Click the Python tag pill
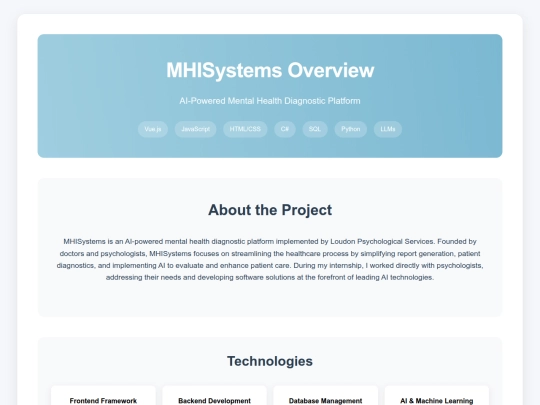 click(351, 129)
